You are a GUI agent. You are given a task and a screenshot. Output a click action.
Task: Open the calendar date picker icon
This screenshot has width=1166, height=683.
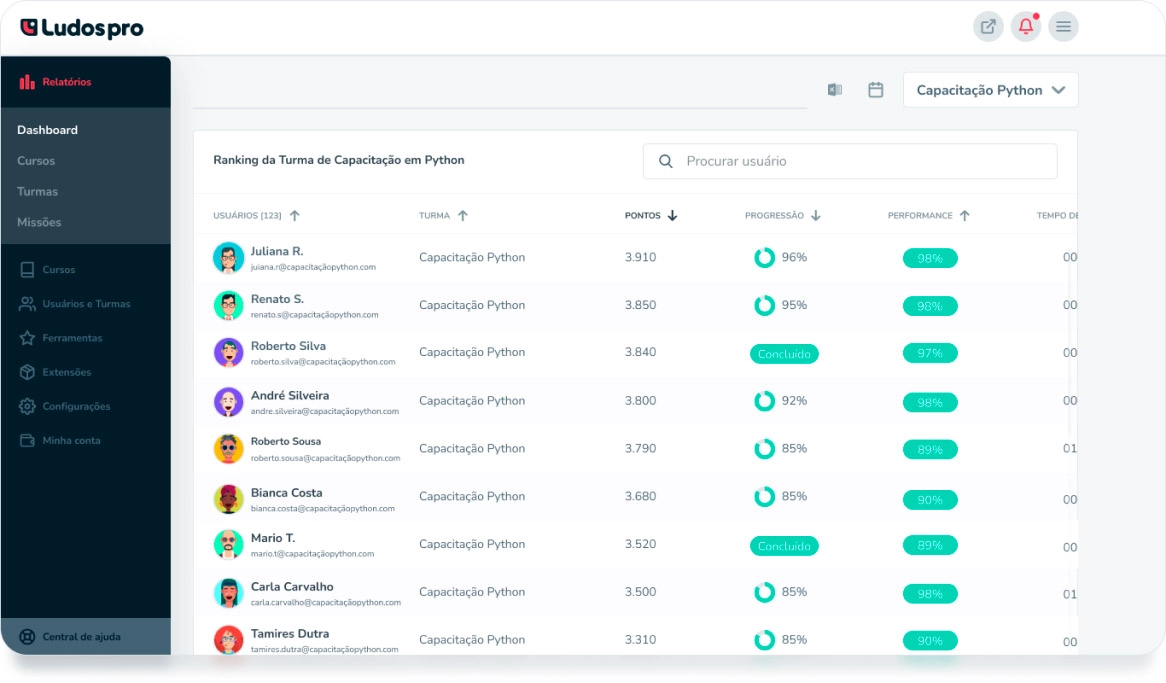point(875,90)
